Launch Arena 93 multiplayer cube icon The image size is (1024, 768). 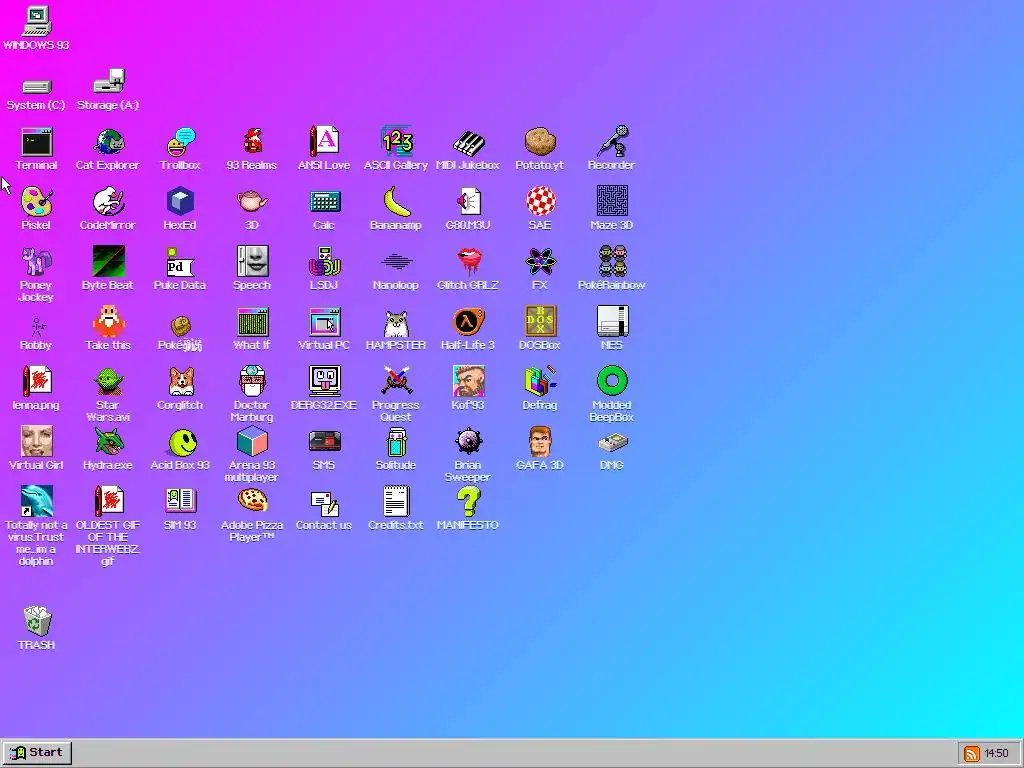click(x=252, y=442)
